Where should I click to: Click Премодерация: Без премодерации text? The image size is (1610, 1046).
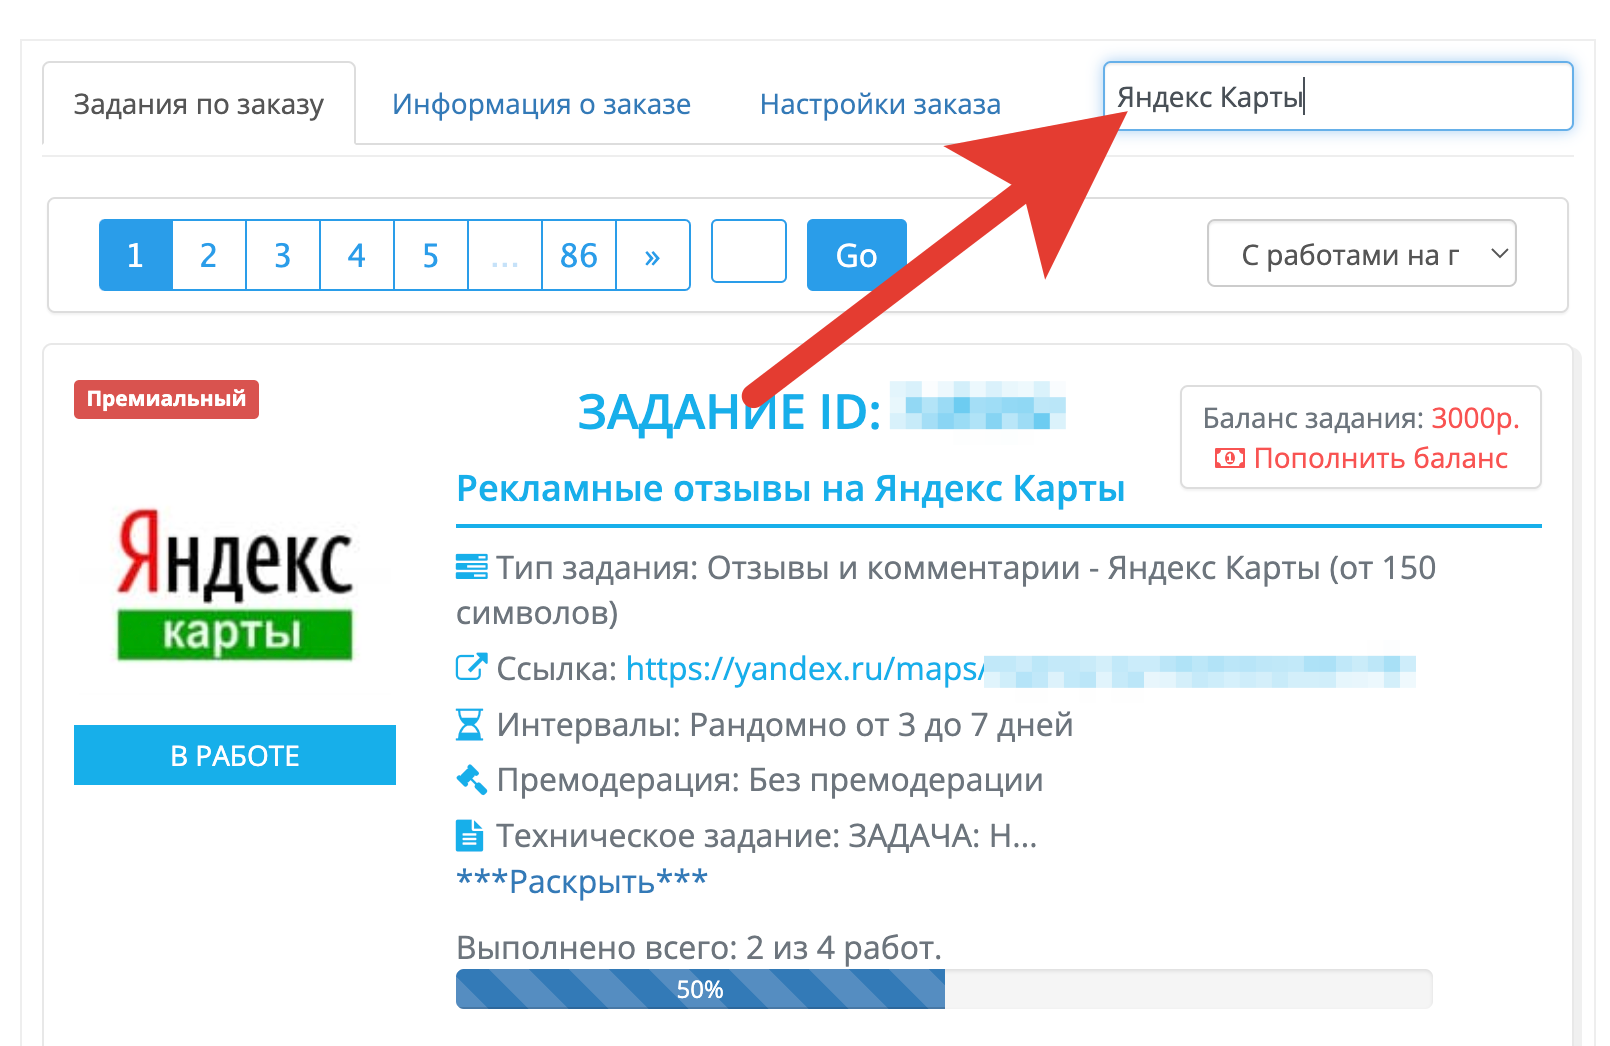[x=770, y=780]
